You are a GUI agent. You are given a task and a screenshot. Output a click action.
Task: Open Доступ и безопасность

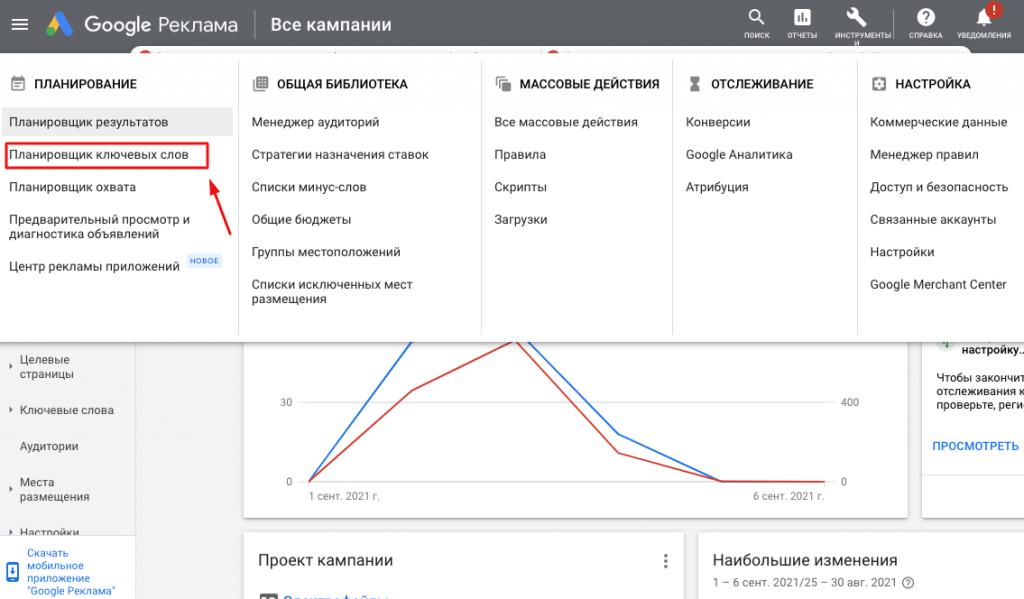click(x=939, y=187)
